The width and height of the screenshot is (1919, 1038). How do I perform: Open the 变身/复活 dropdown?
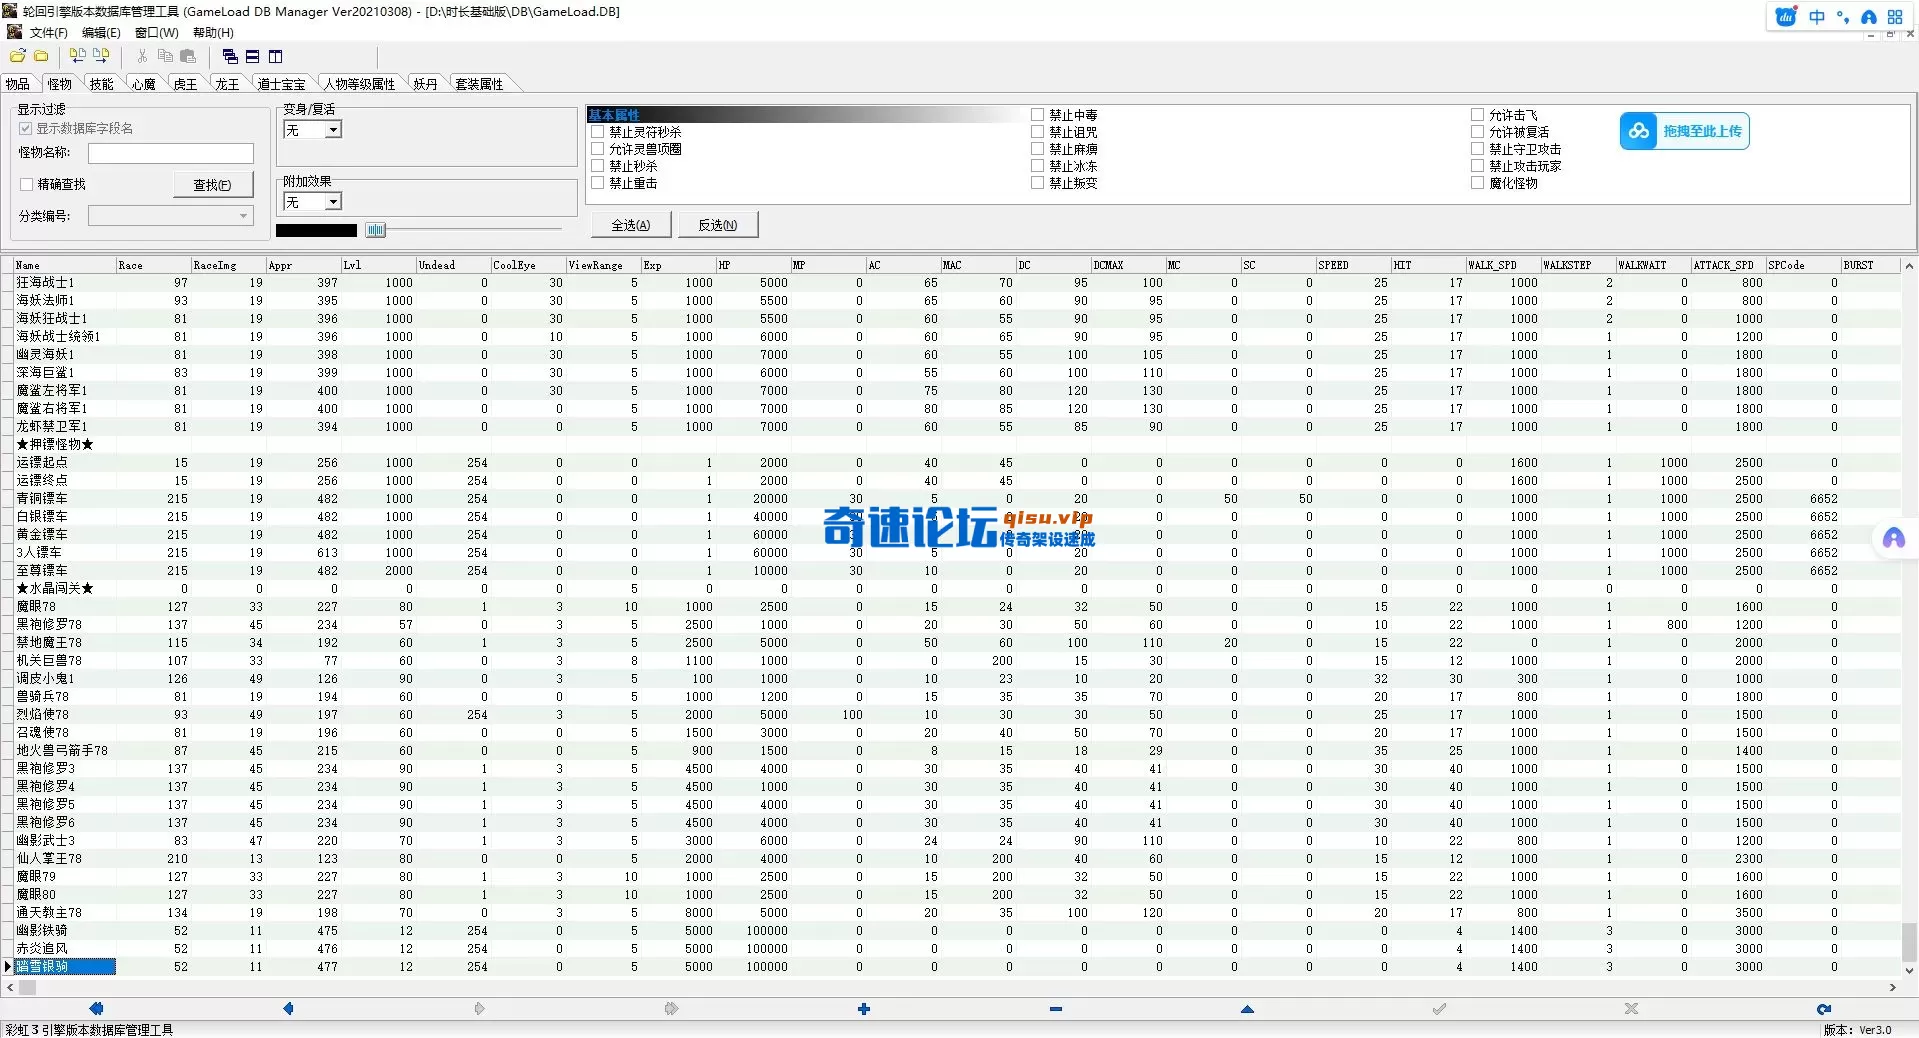(333, 130)
